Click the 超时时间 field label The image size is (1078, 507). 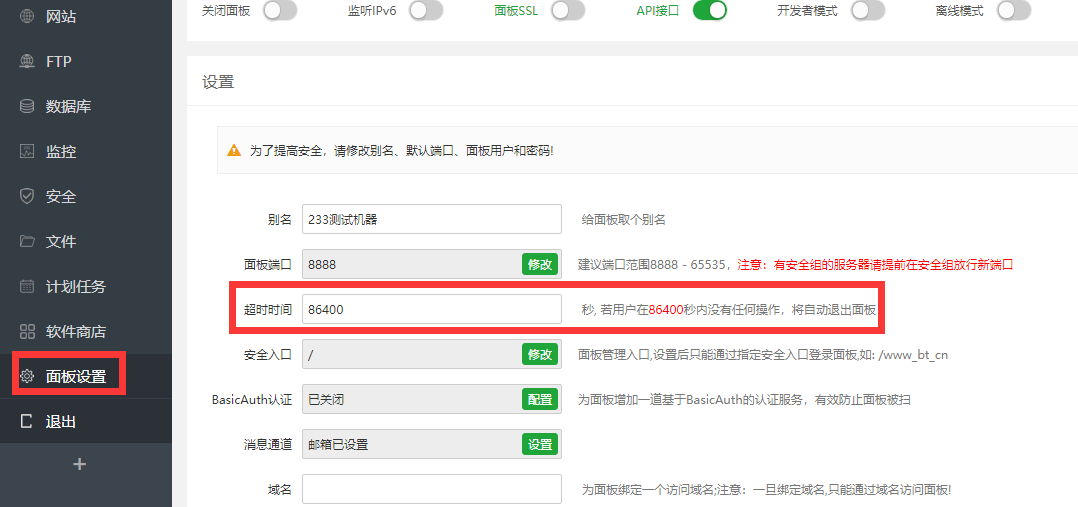268,310
